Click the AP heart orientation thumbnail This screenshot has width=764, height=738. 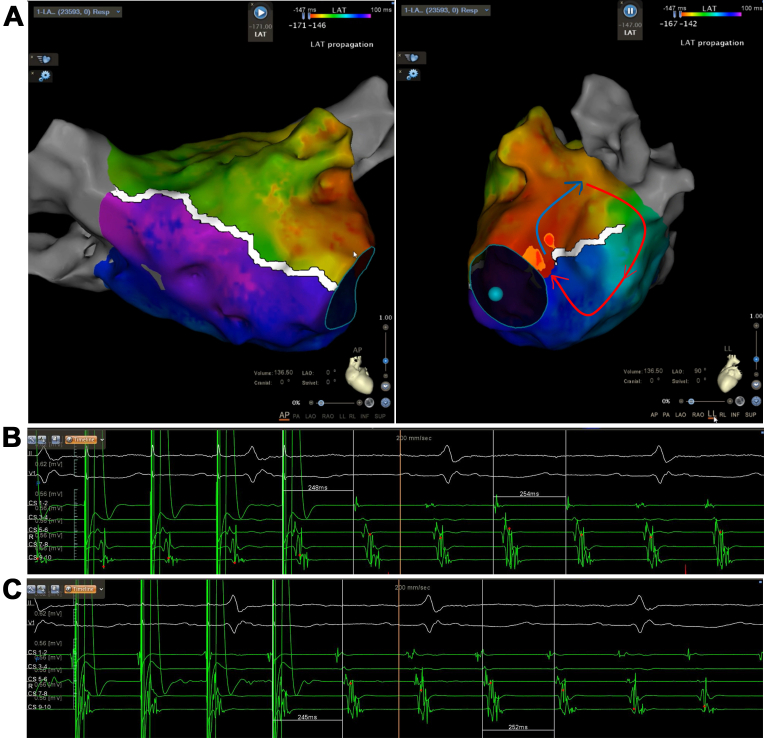[x=359, y=375]
